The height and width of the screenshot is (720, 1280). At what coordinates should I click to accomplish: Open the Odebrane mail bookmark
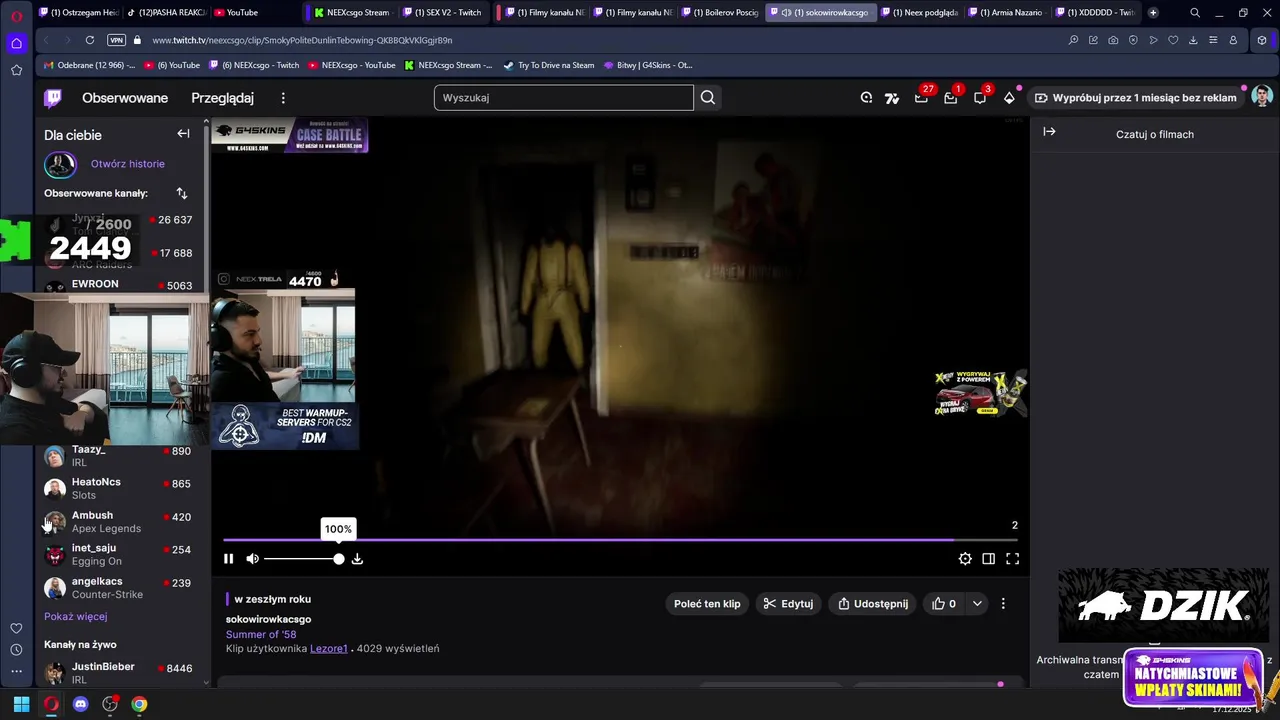point(89,65)
